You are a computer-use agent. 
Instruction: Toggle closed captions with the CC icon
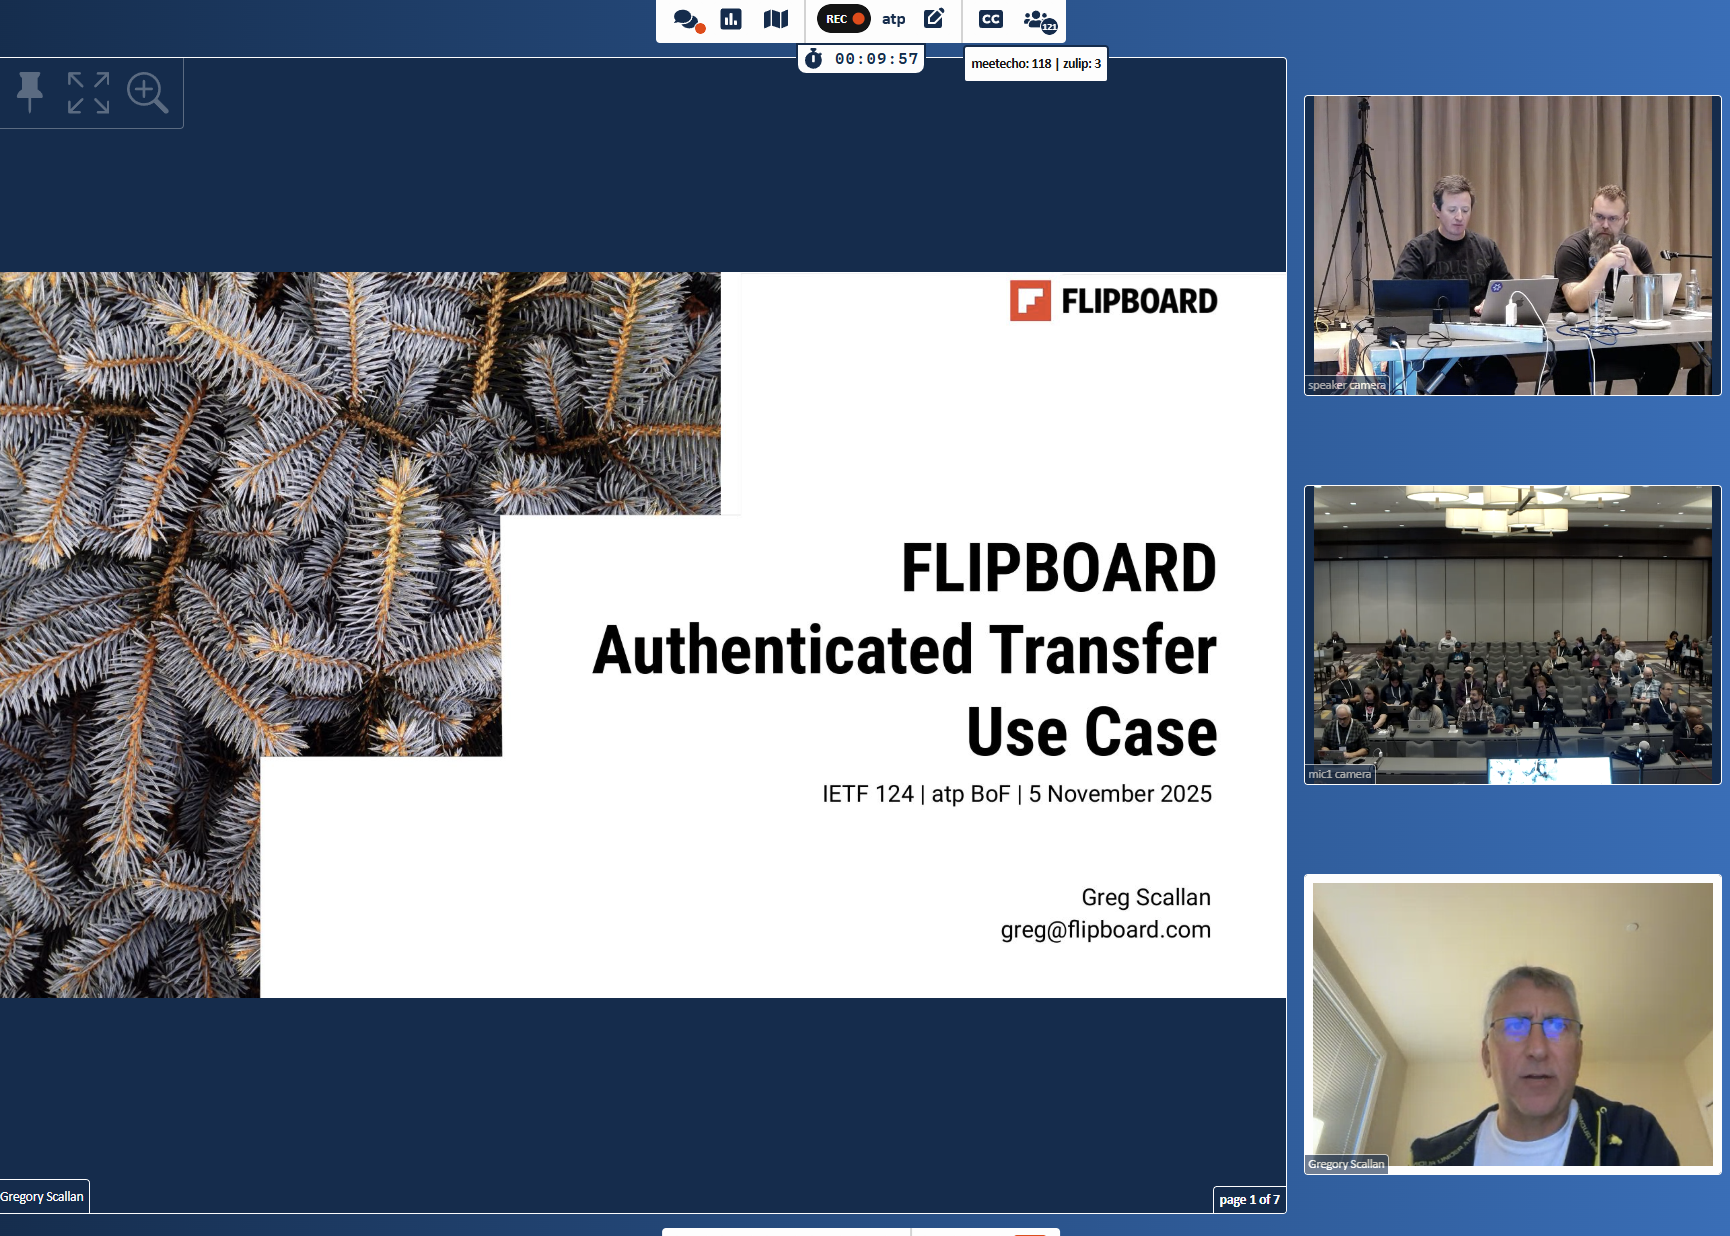(991, 19)
